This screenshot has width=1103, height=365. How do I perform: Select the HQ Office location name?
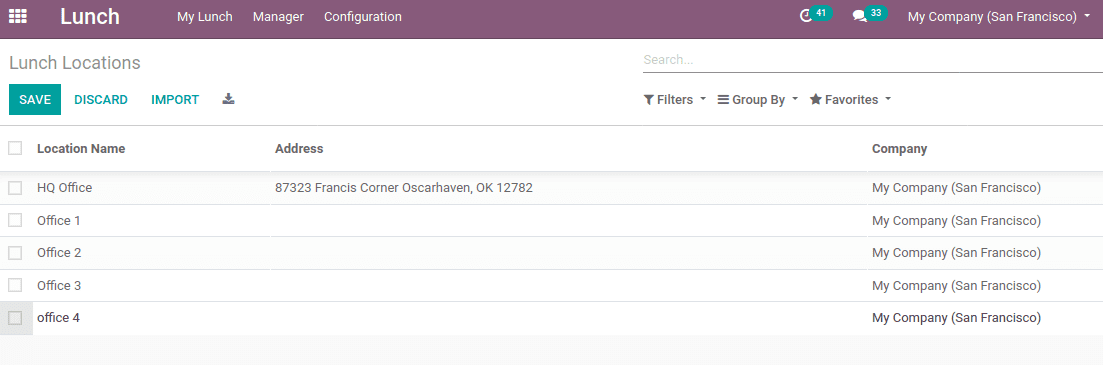pos(65,188)
